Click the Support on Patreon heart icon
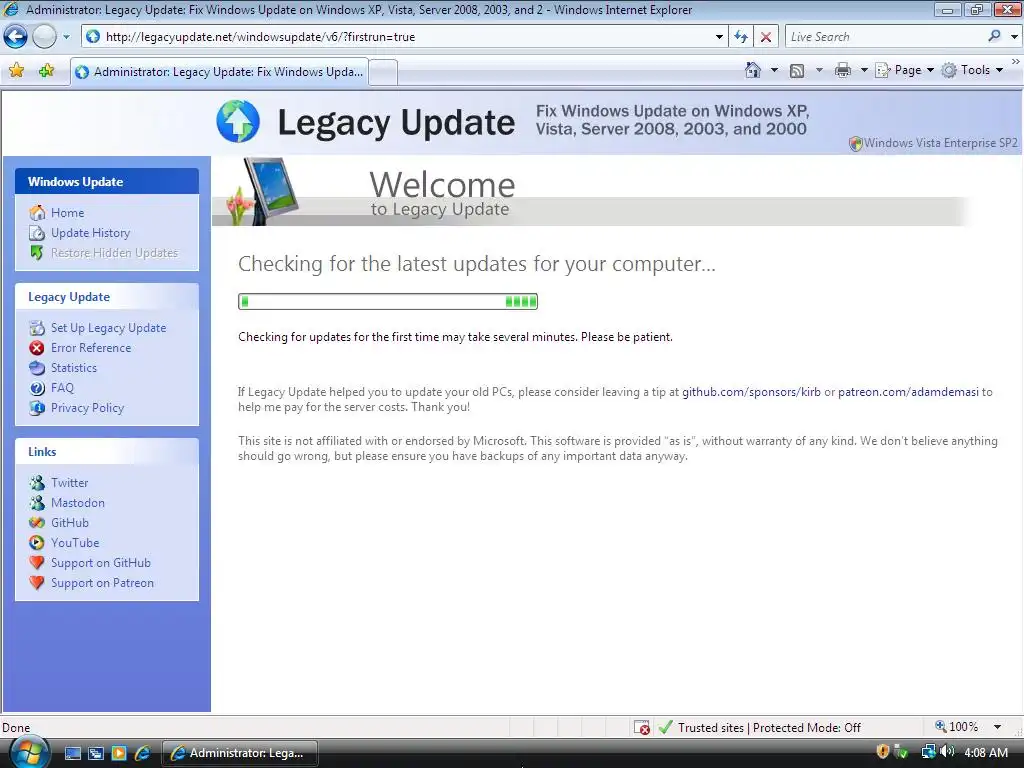 (x=37, y=583)
